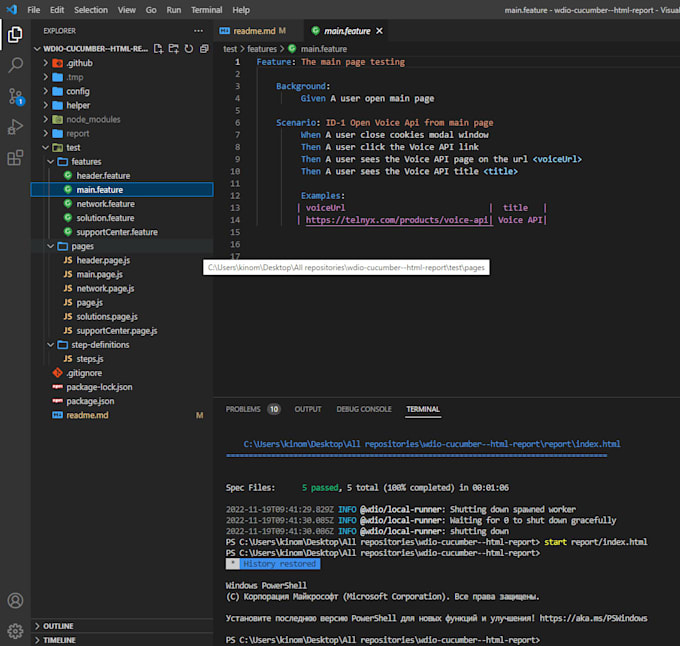Open package.json file
This screenshot has width=680, height=646.
point(122,401)
